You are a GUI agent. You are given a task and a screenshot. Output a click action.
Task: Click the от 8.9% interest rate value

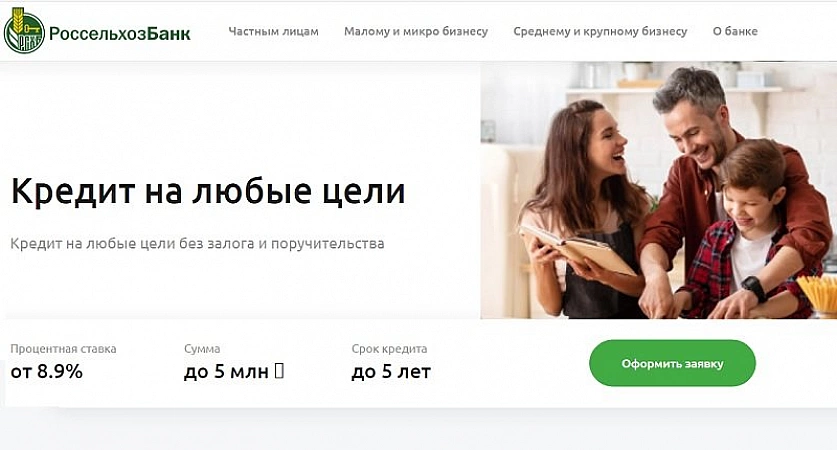click(x=46, y=372)
